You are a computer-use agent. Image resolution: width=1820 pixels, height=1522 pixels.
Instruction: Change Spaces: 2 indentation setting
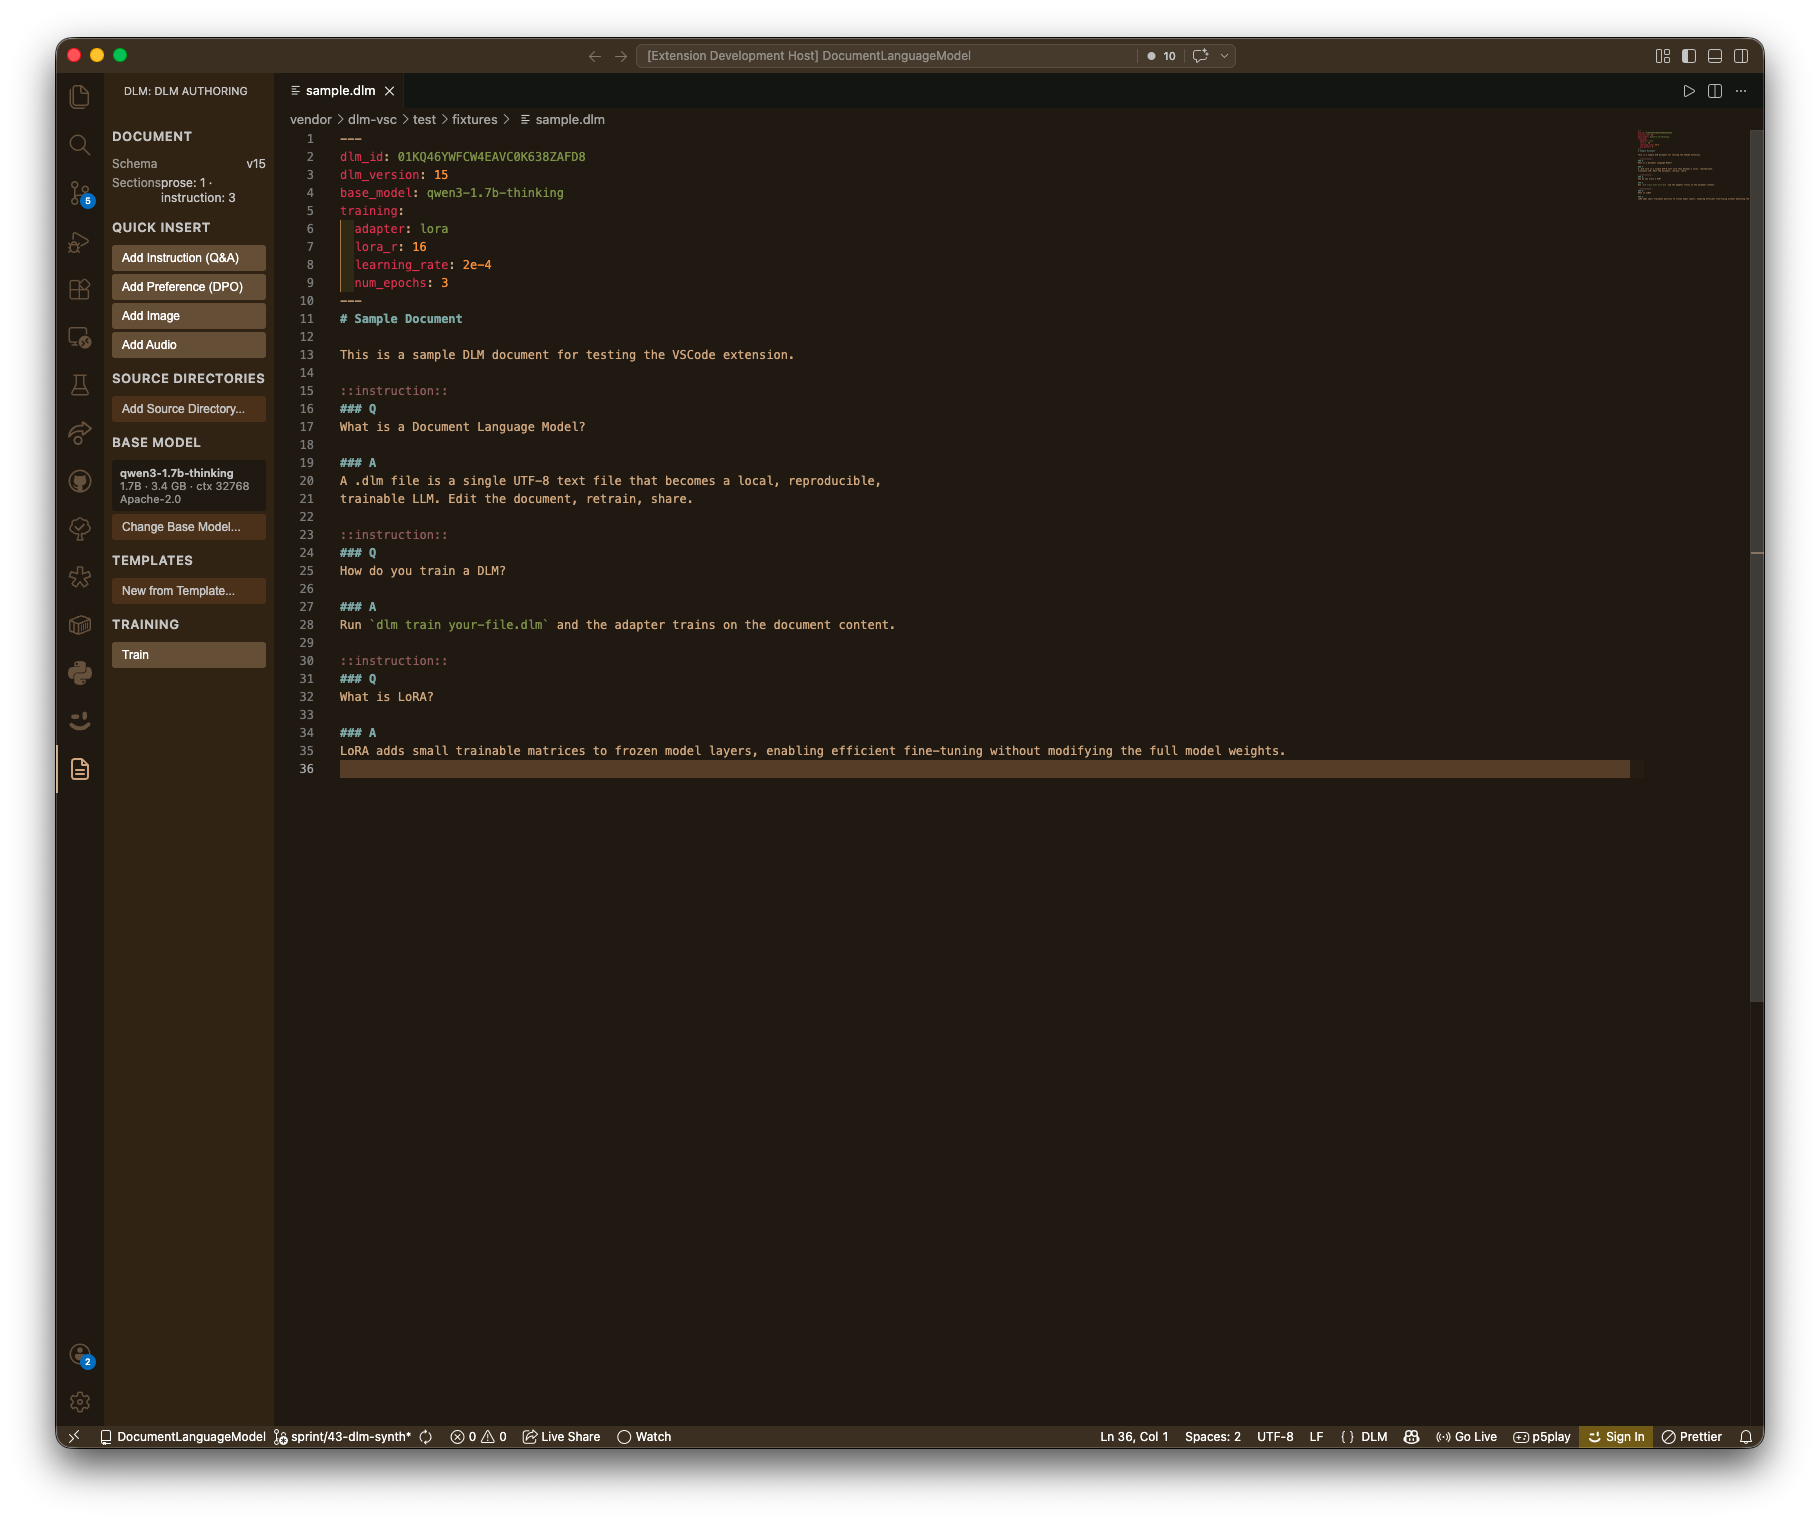(x=1213, y=1437)
